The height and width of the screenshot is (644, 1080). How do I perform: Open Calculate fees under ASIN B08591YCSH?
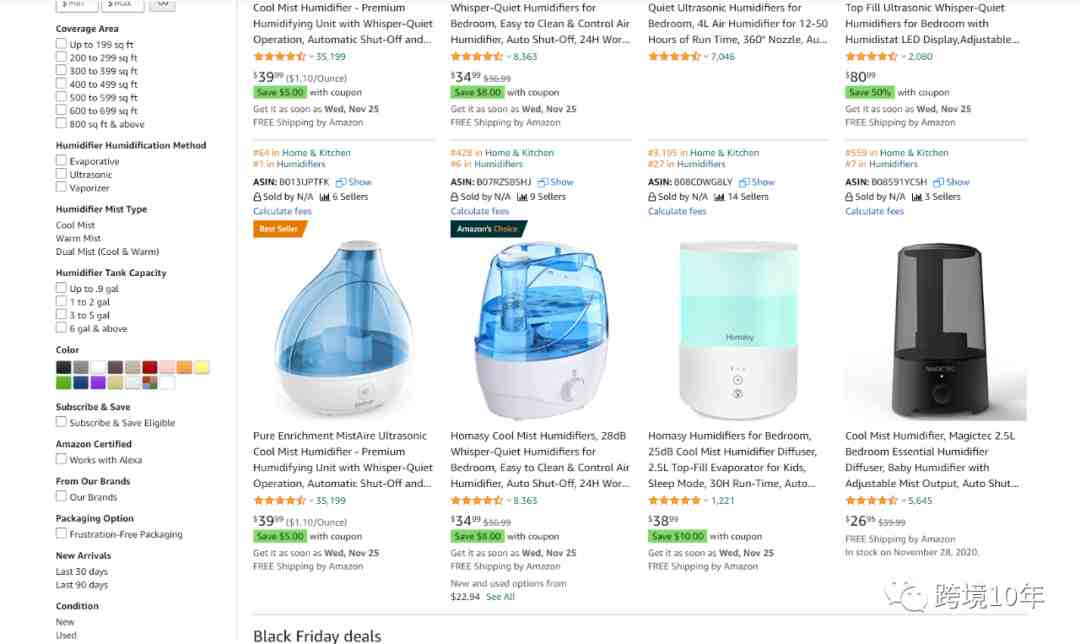(x=874, y=211)
